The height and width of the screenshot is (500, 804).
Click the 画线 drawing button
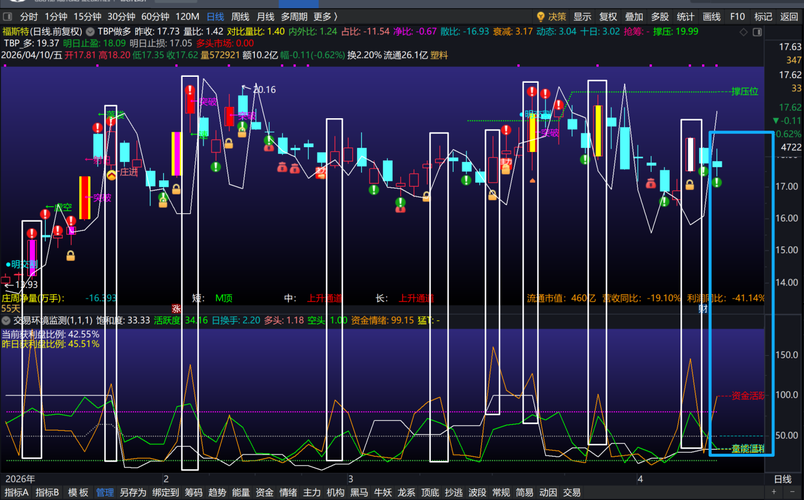[711, 17]
